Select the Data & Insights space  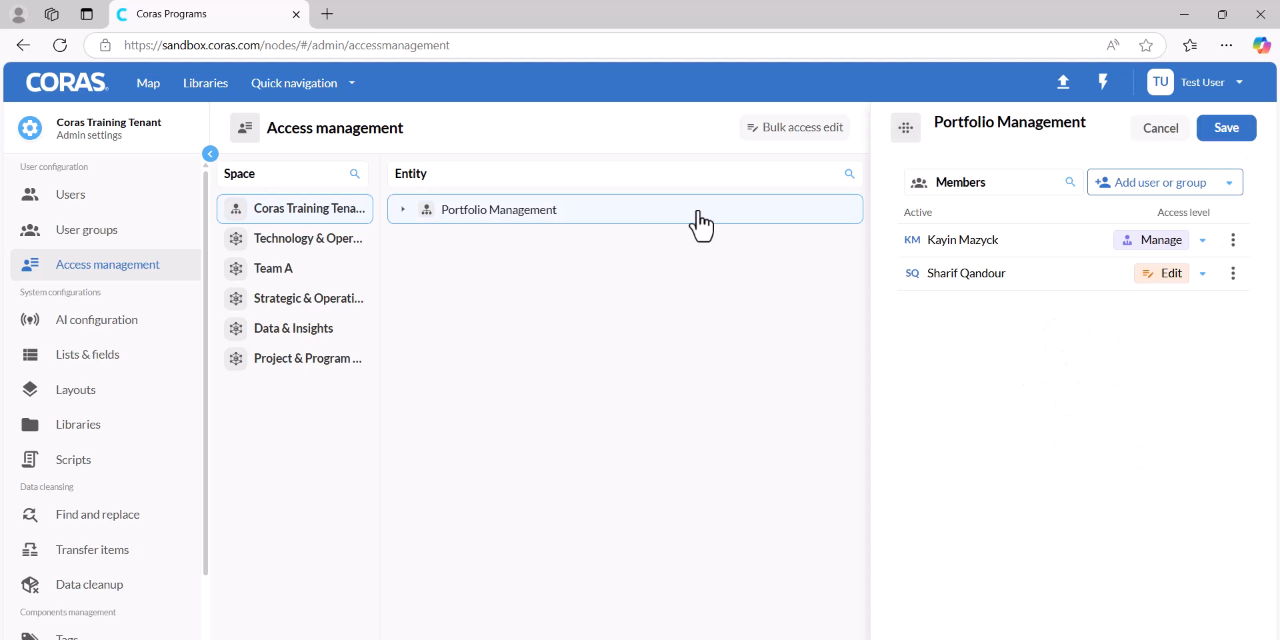coord(295,328)
